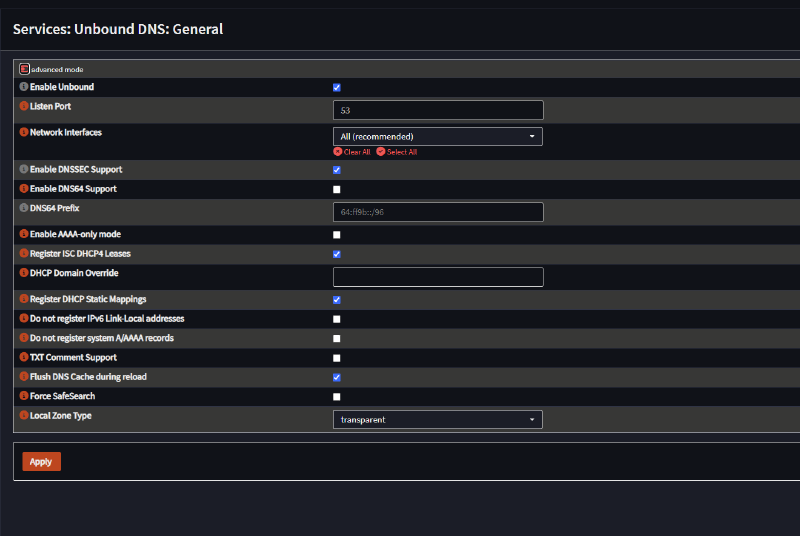
Task: Click the Enable Unbound label text
Action: click(x=62, y=87)
